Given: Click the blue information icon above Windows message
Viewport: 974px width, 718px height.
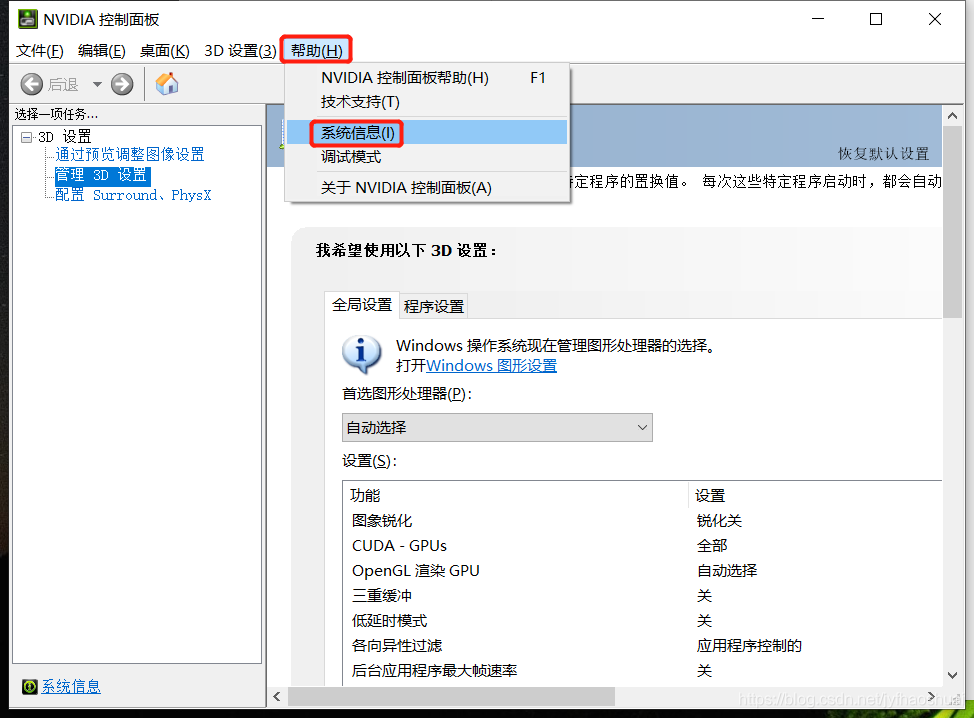Looking at the screenshot, I should tap(361, 354).
